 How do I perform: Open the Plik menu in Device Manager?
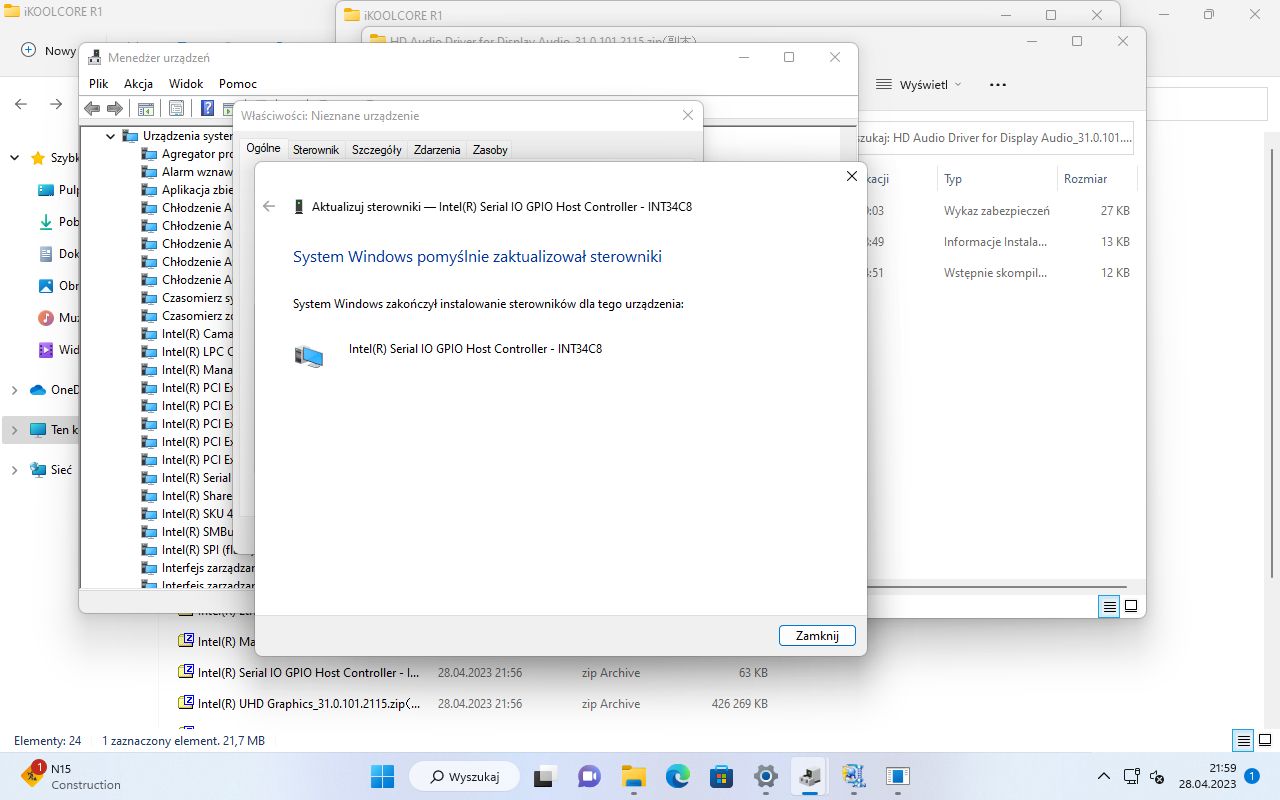coord(98,84)
